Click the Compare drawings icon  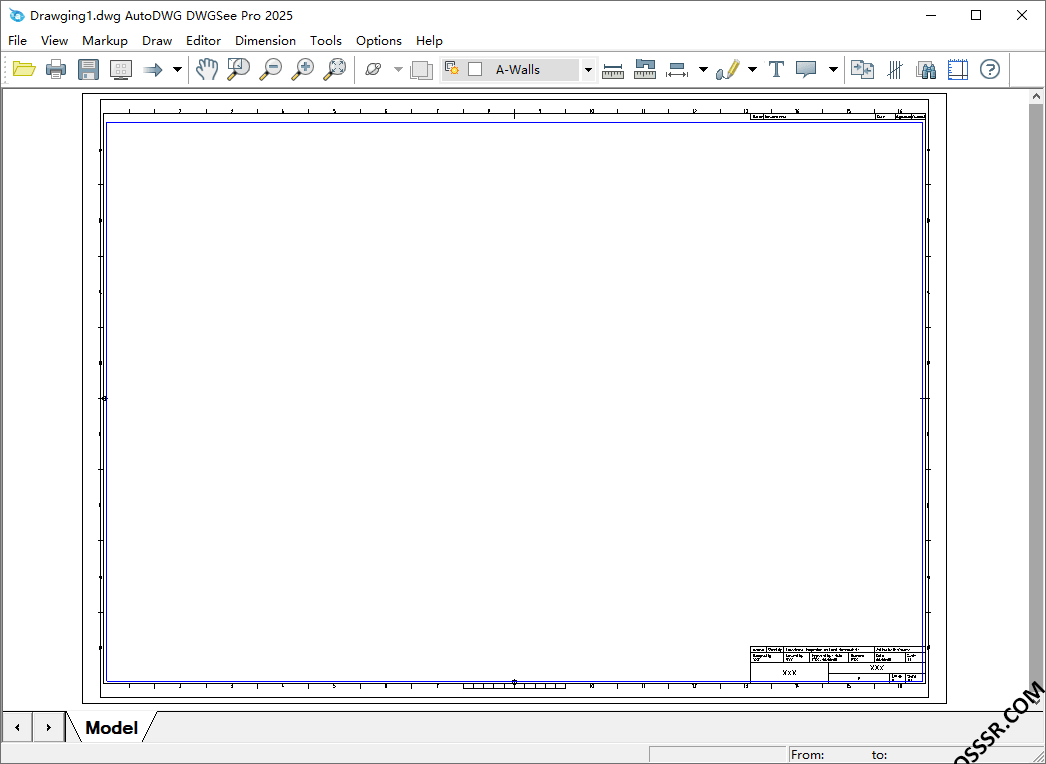click(x=862, y=69)
